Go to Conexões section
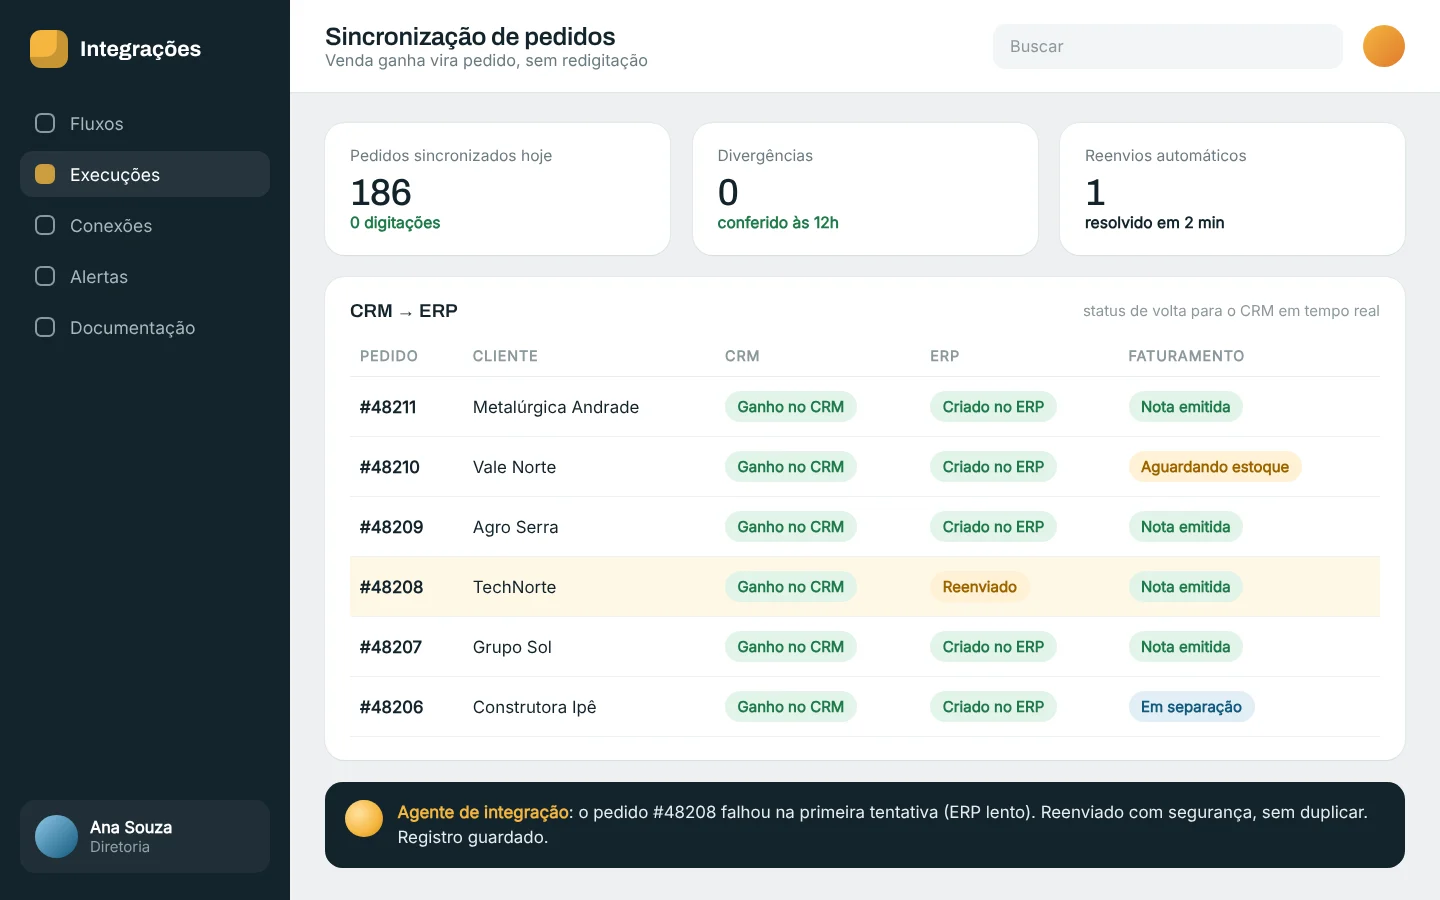This screenshot has height=900, width=1440. tap(145, 225)
